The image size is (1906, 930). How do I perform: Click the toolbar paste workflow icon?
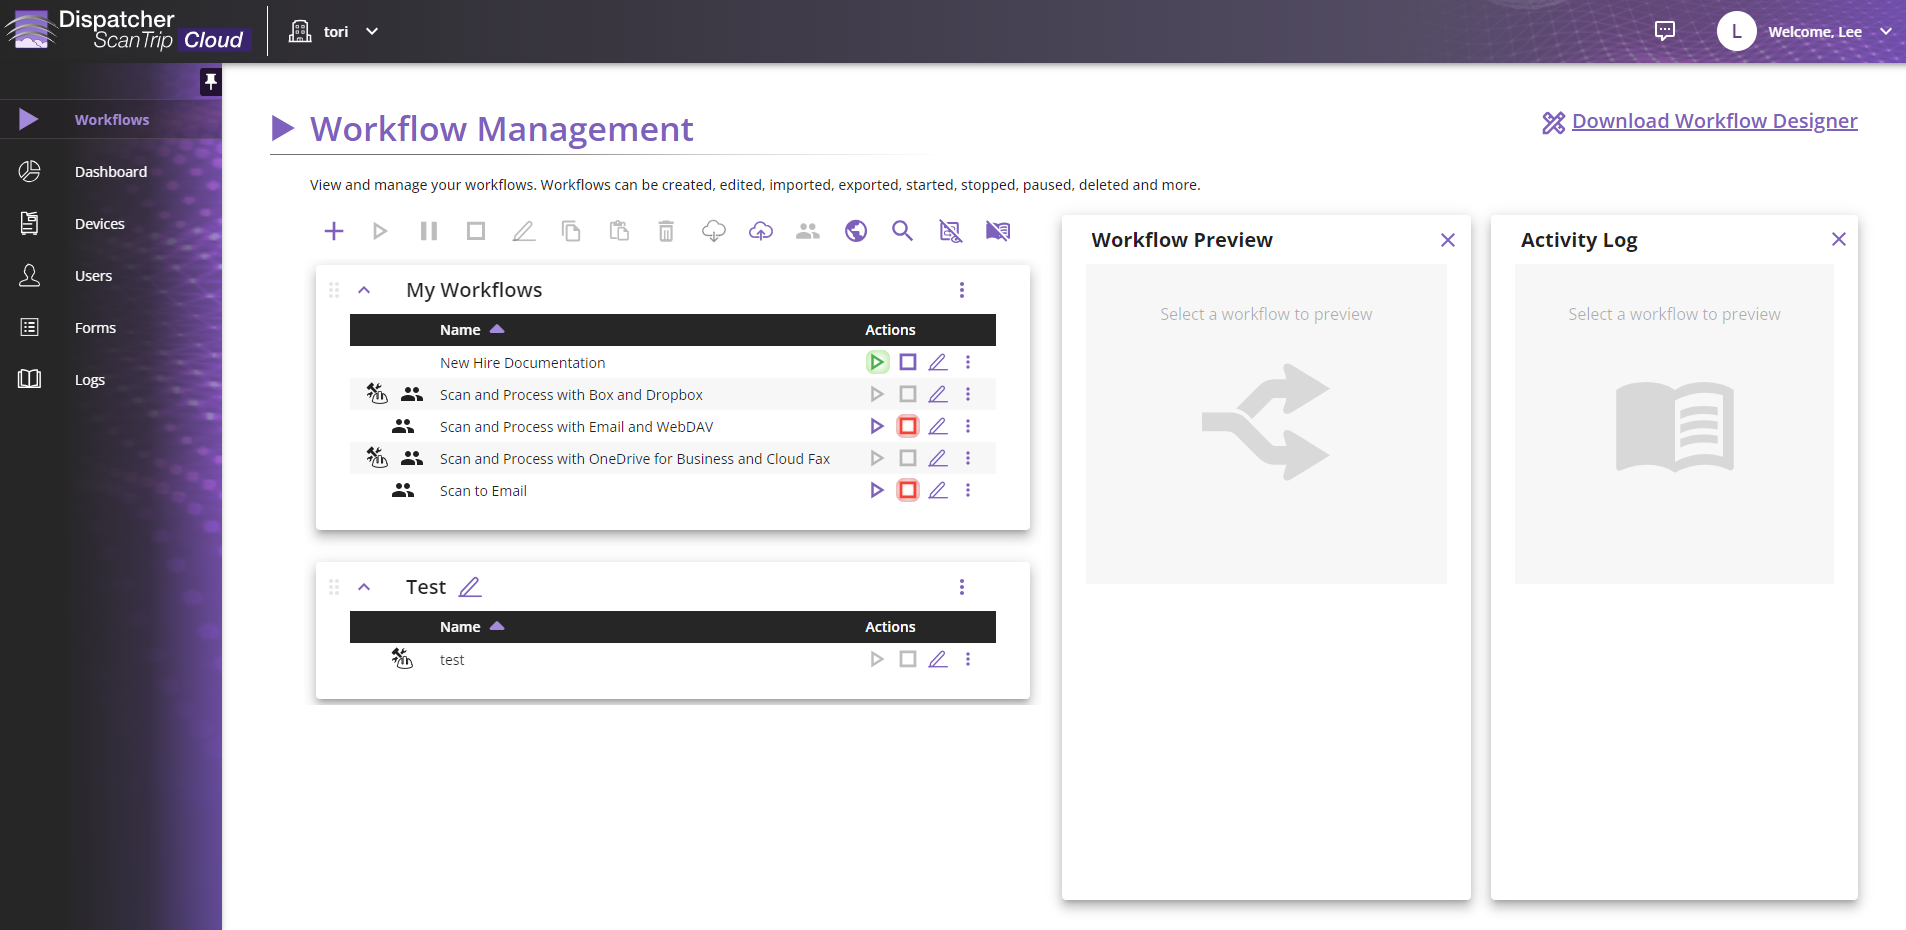pos(619,231)
